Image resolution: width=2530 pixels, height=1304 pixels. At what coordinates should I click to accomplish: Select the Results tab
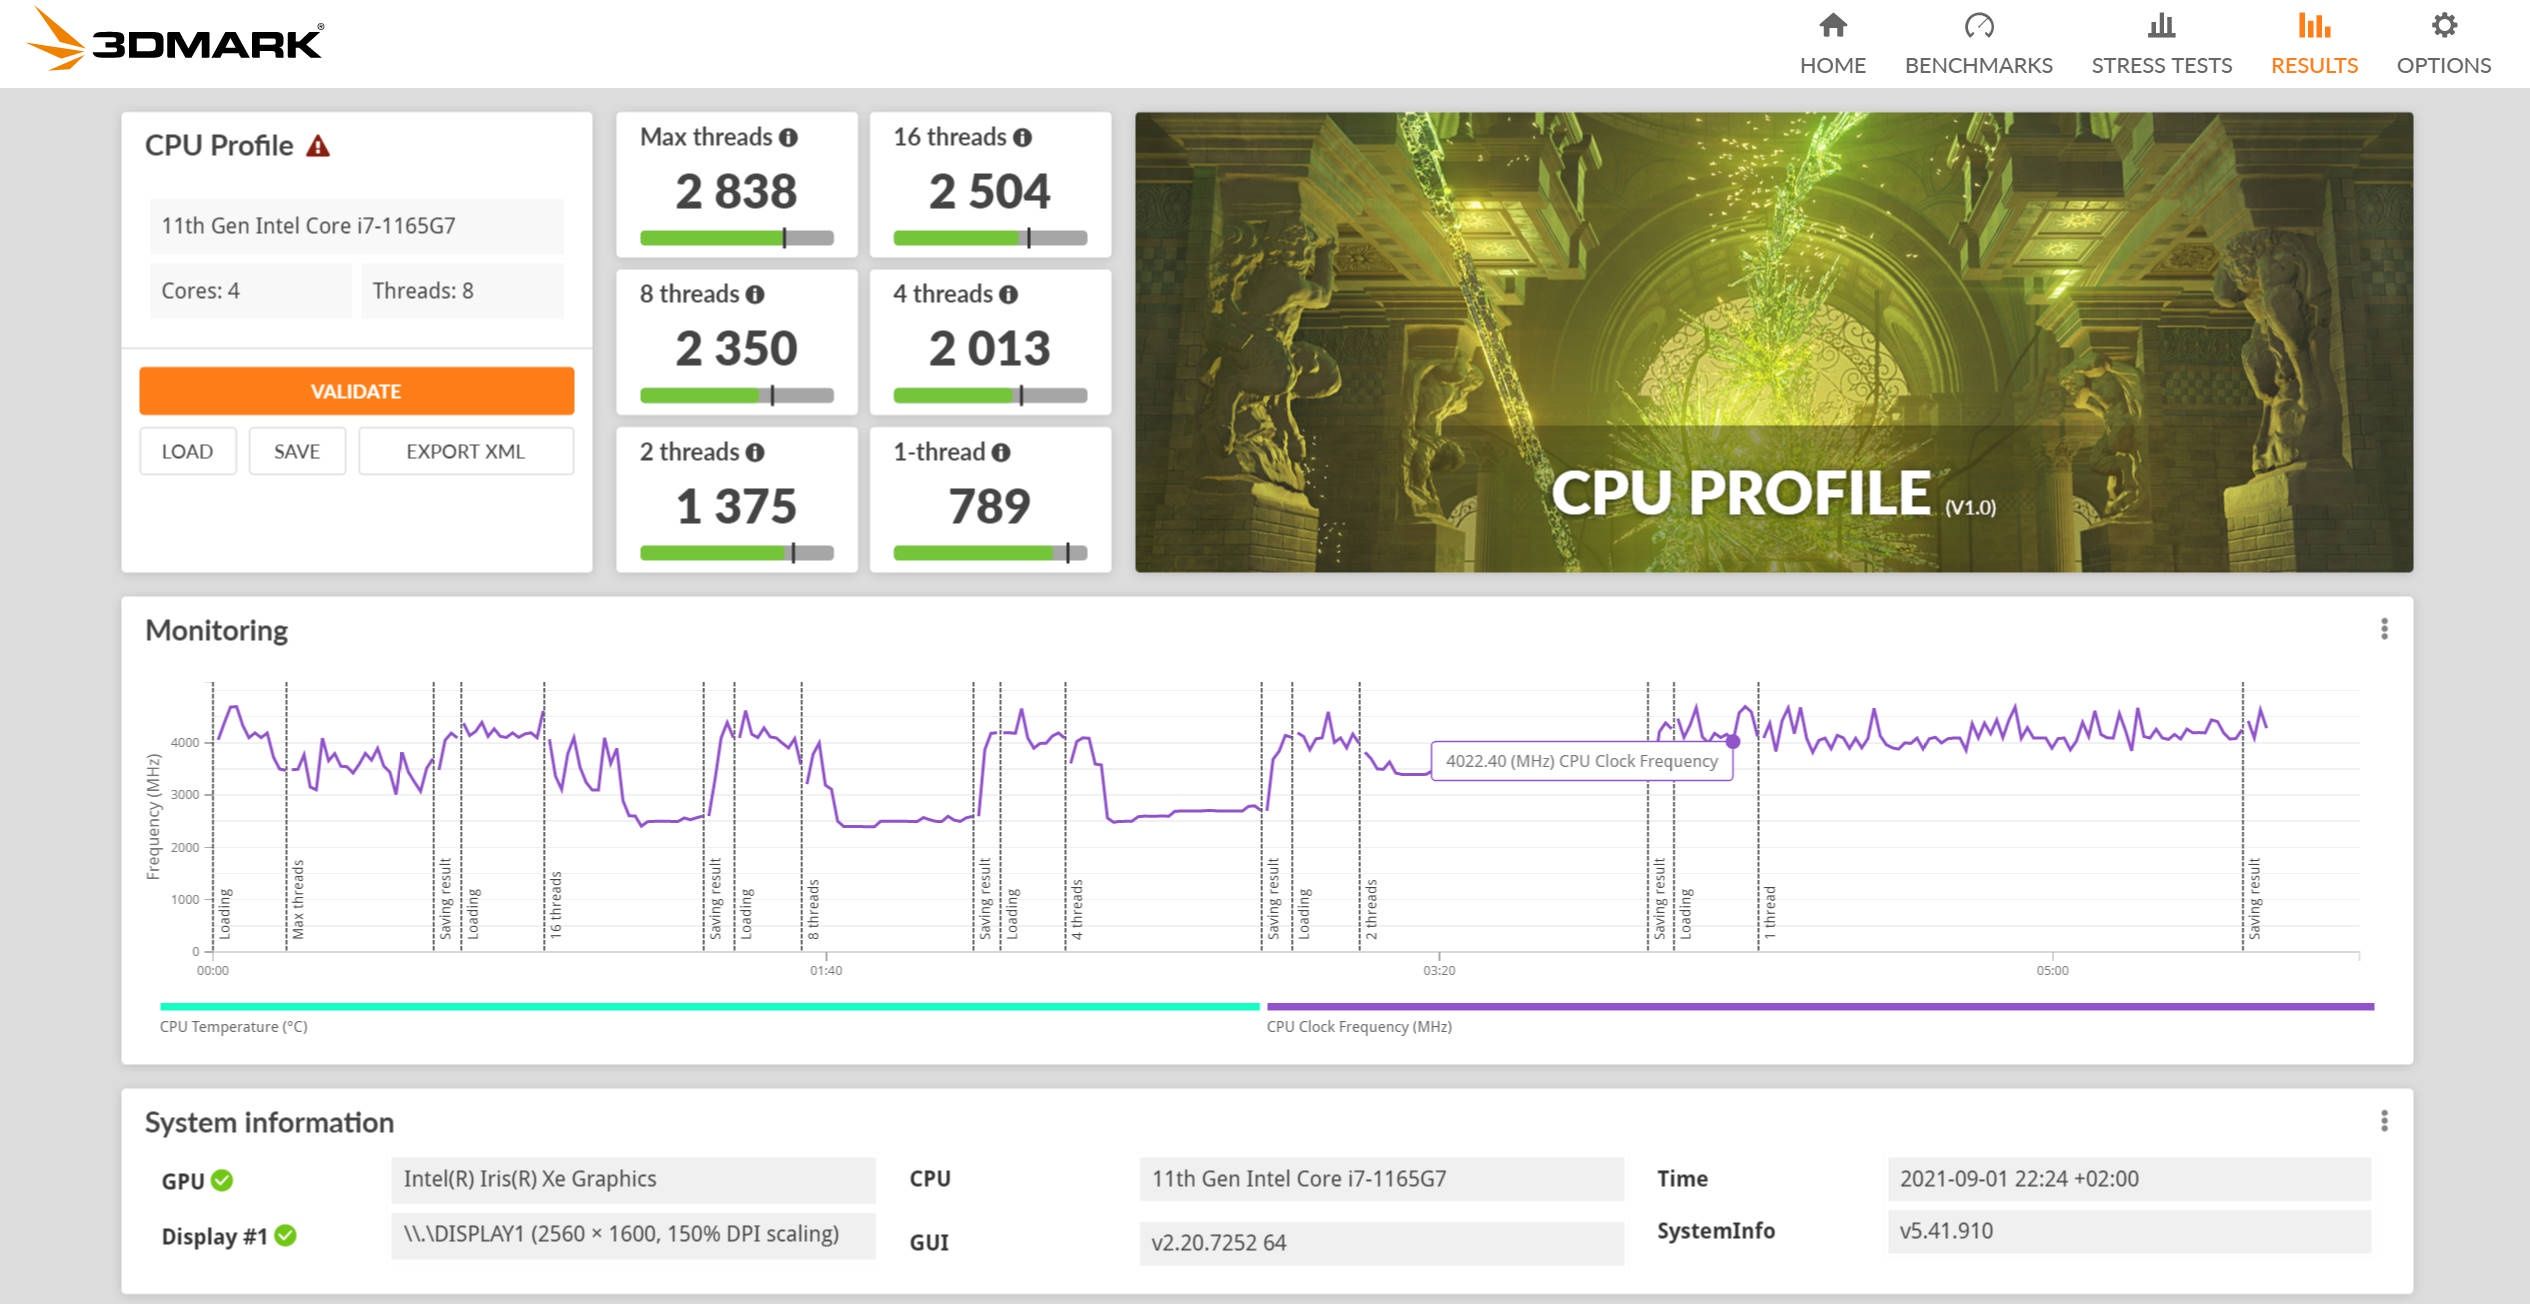tap(2314, 44)
